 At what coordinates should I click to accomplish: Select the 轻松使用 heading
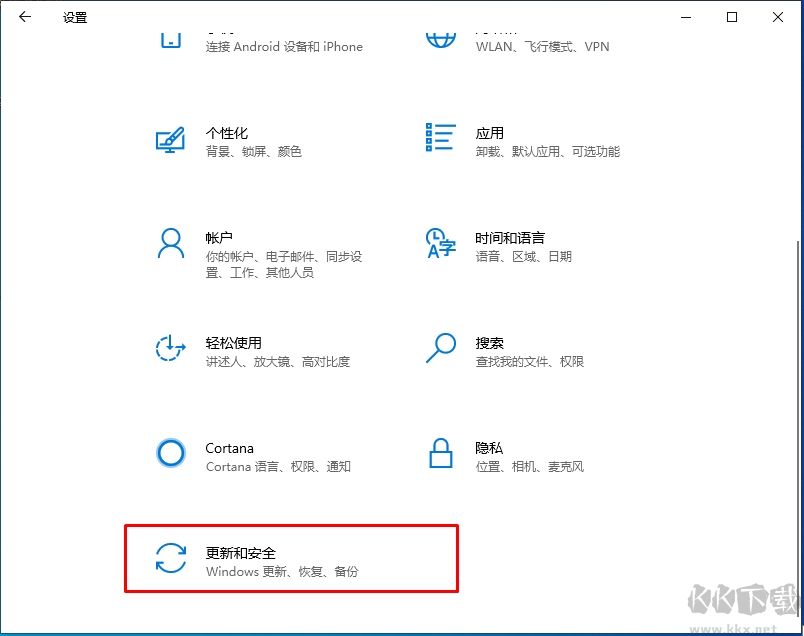coord(234,343)
